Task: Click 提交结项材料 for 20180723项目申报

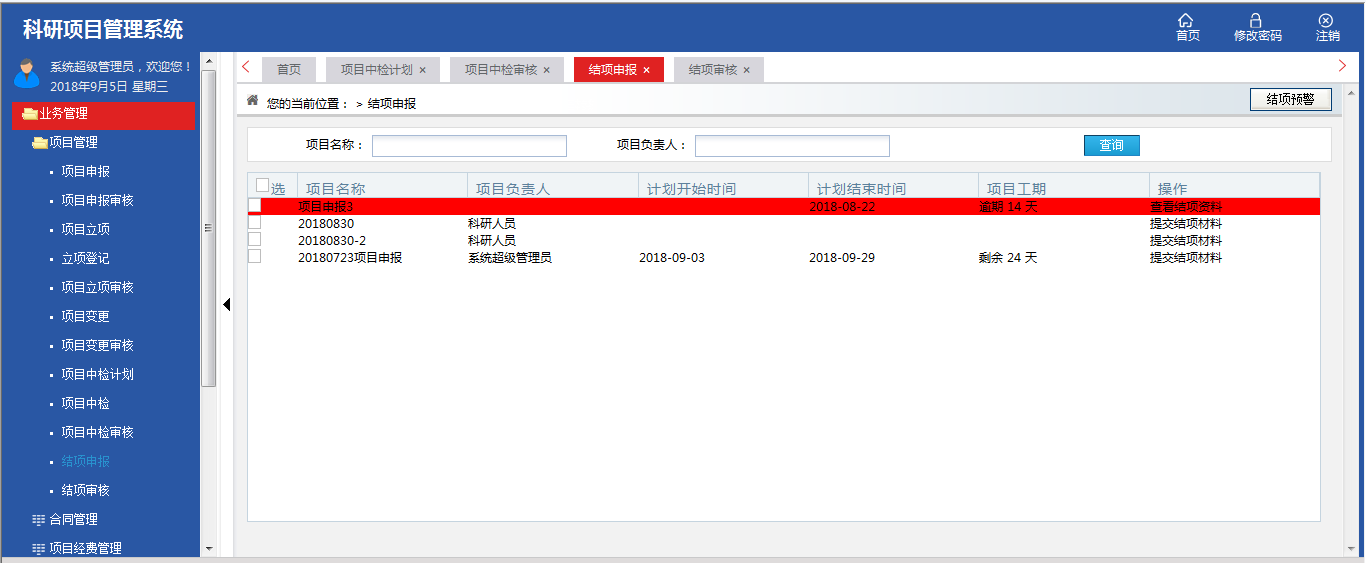Action: (x=1186, y=257)
